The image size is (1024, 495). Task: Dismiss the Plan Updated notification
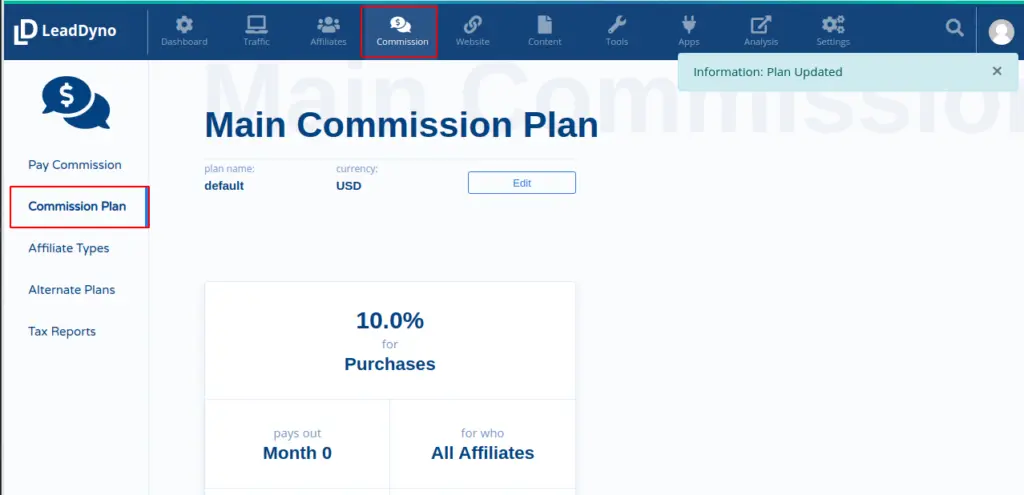point(996,71)
